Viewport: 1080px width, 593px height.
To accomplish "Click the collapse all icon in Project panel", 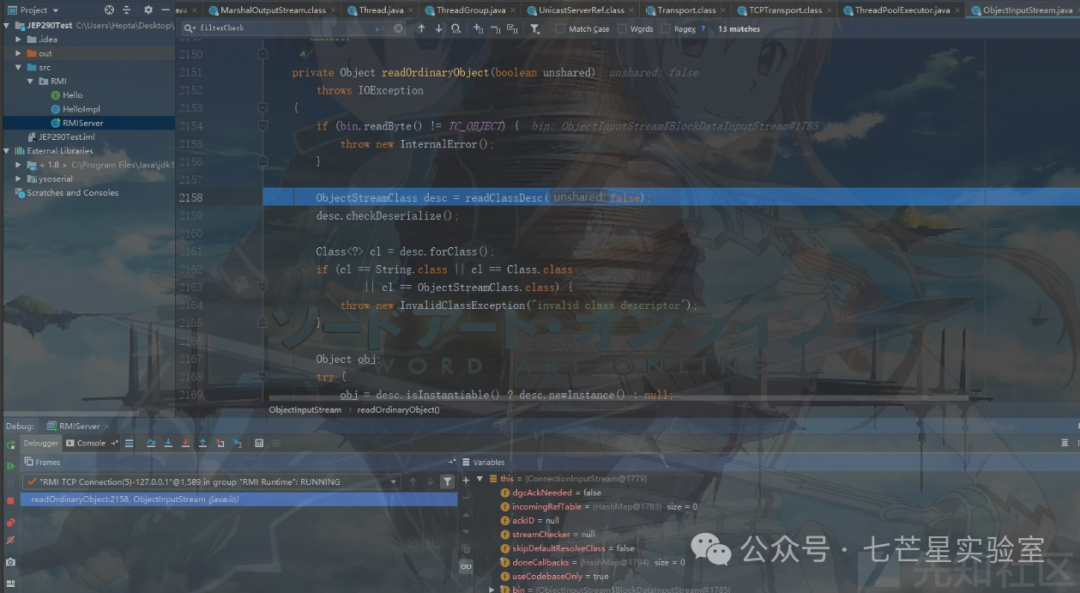I will tap(126, 10).
